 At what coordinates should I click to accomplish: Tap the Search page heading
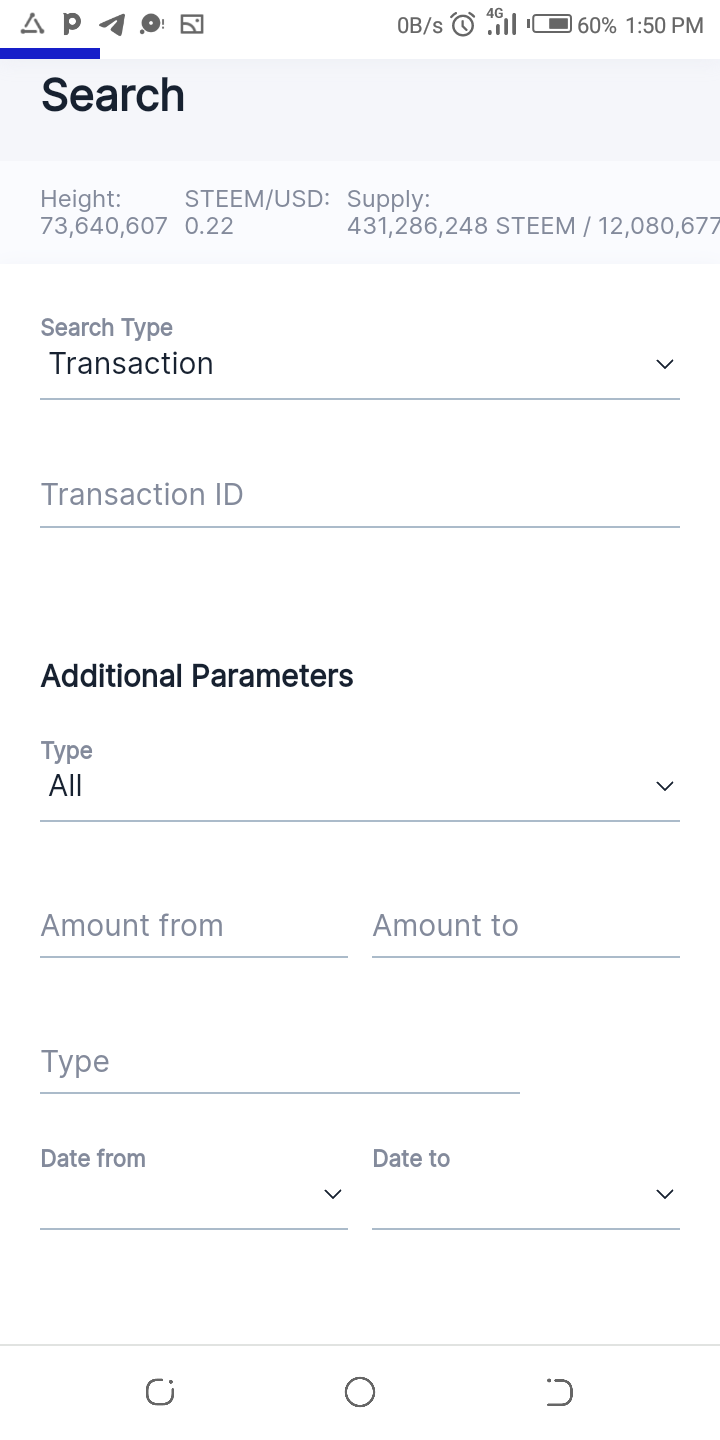[113, 96]
